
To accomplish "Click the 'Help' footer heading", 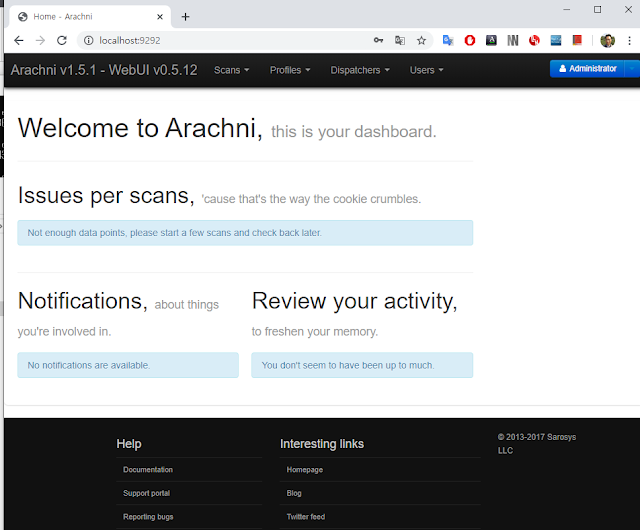I will pyautogui.click(x=129, y=444).
